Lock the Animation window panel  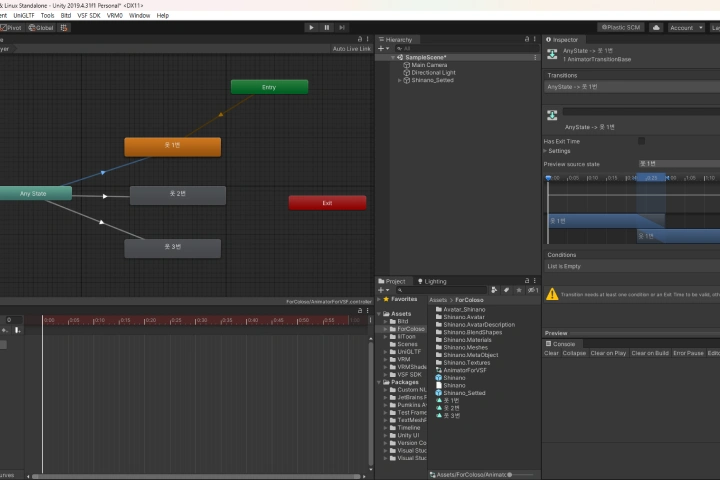(360, 311)
